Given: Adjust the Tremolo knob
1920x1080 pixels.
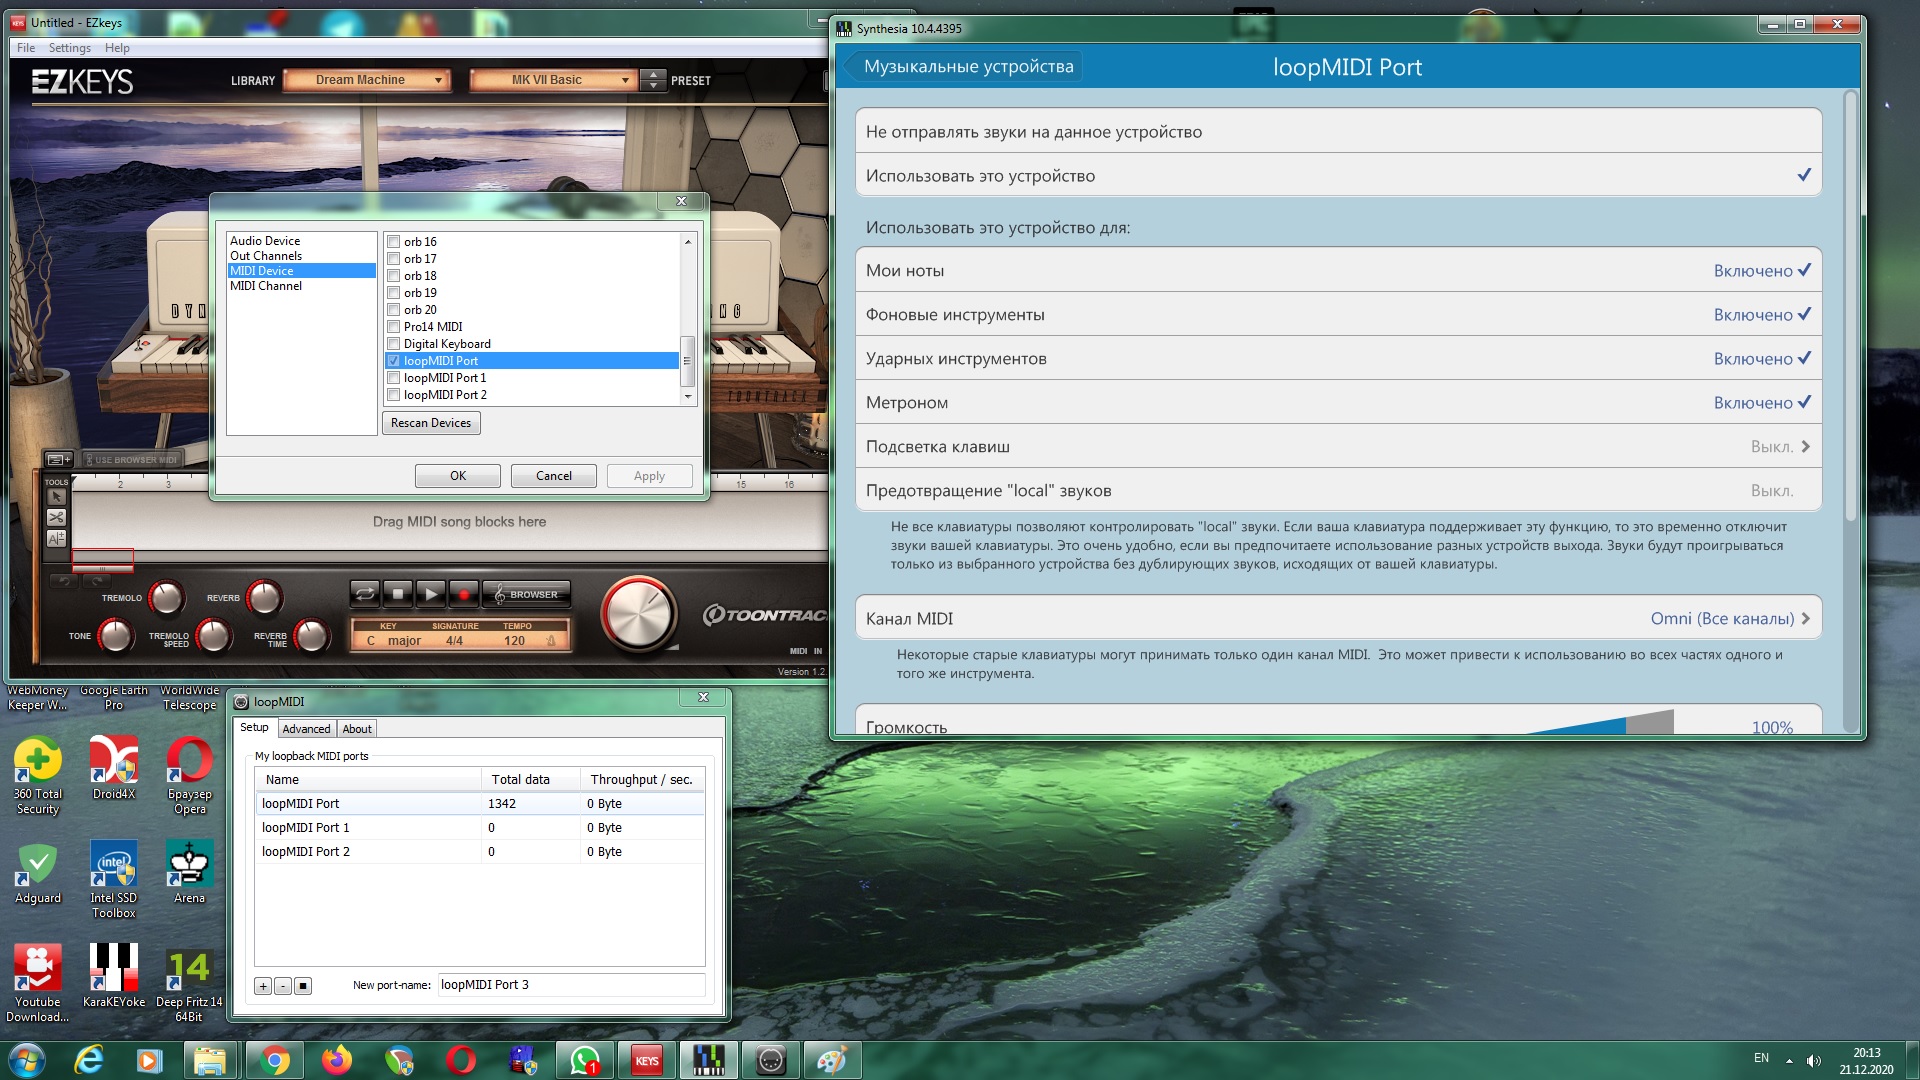Looking at the screenshot, I should click(x=166, y=598).
